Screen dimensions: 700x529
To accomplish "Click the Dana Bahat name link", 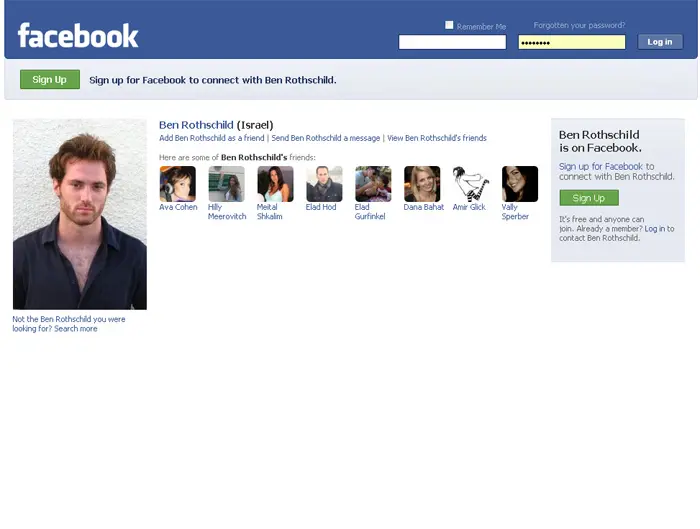I will [x=424, y=207].
